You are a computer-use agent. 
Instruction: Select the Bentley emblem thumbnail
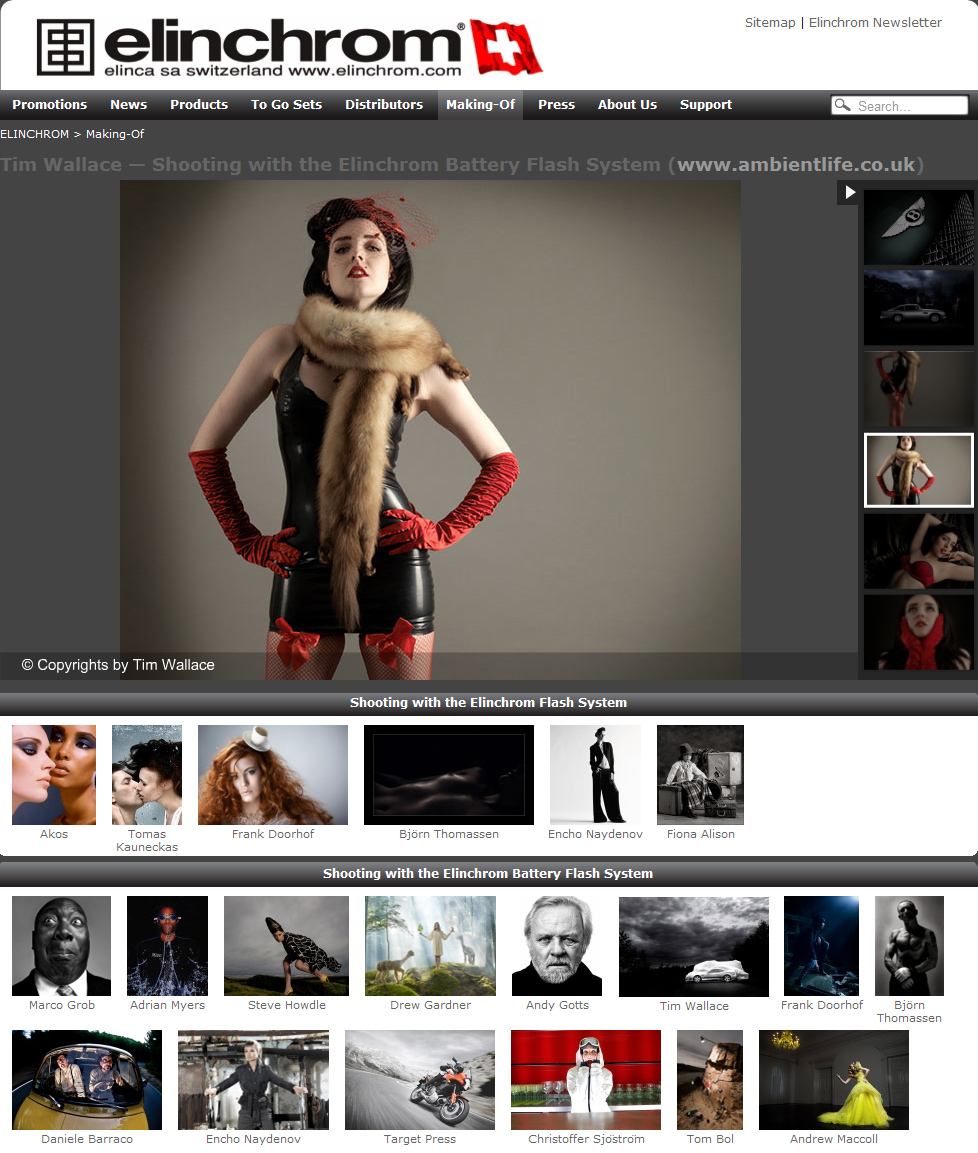(x=918, y=228)
